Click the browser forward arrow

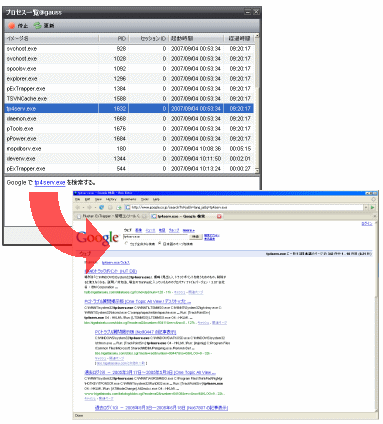click(x=89, y=207)
